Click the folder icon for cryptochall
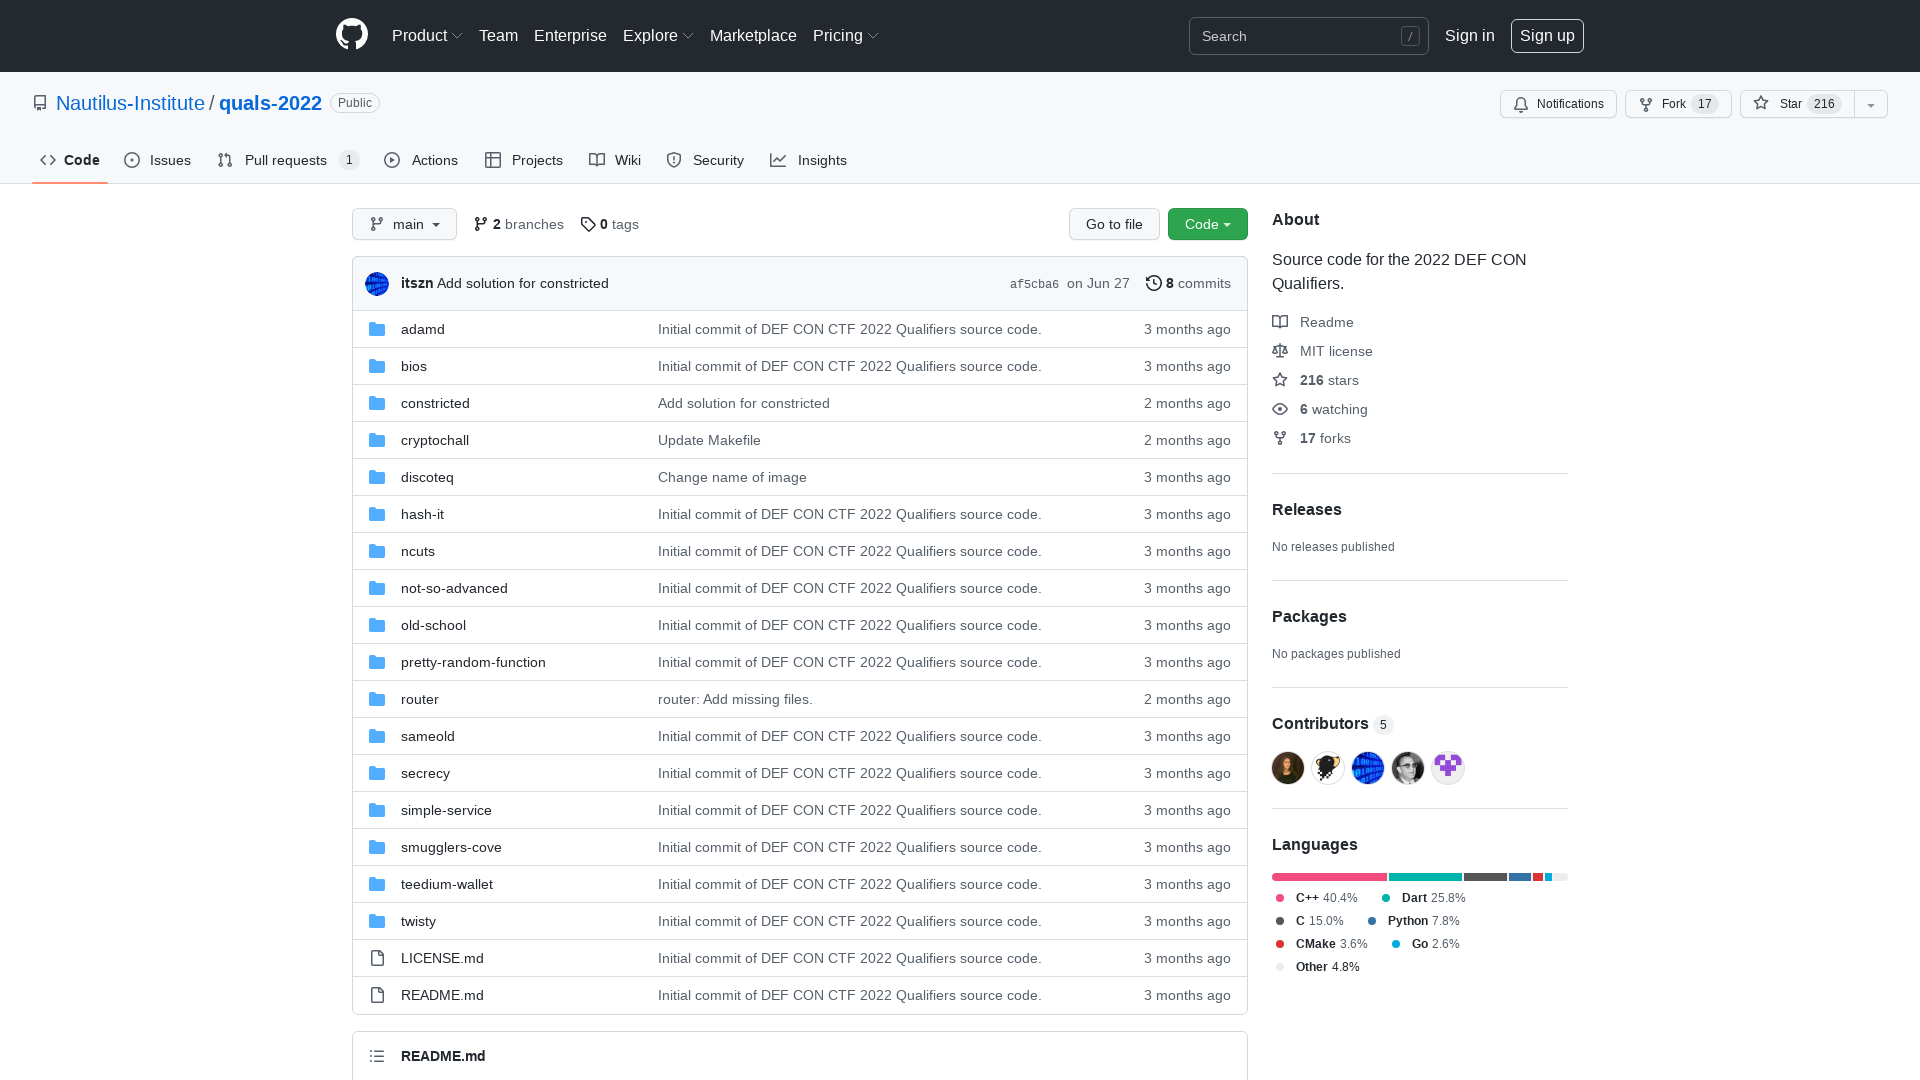This screenshot has height=1080, width=1920. point(377,440)
